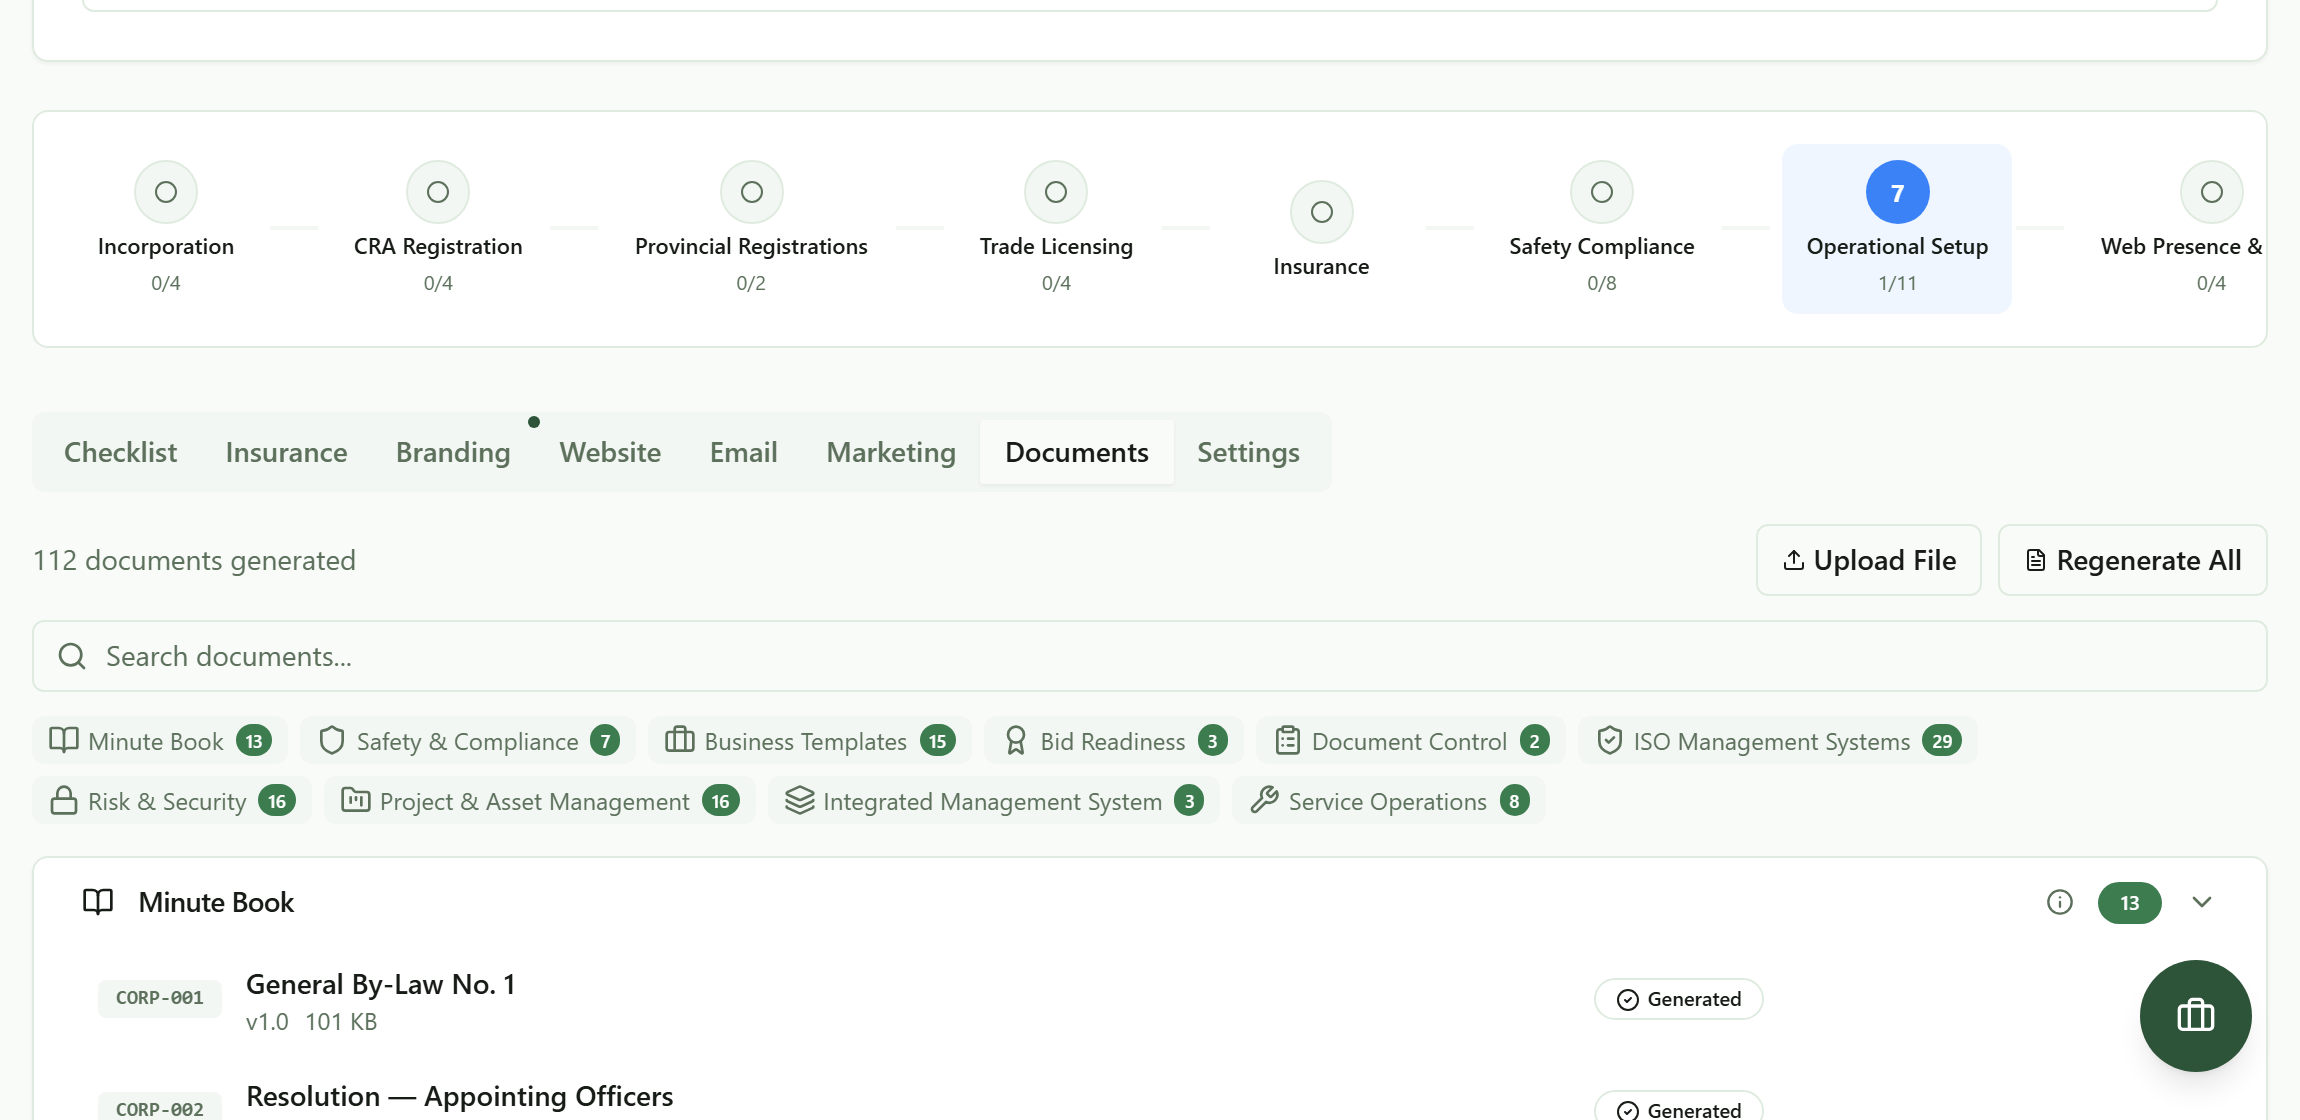This screenshot has height=1120, width=2300.
Task: Click the magnifier icon in search bar
Action: coord(72,656)
